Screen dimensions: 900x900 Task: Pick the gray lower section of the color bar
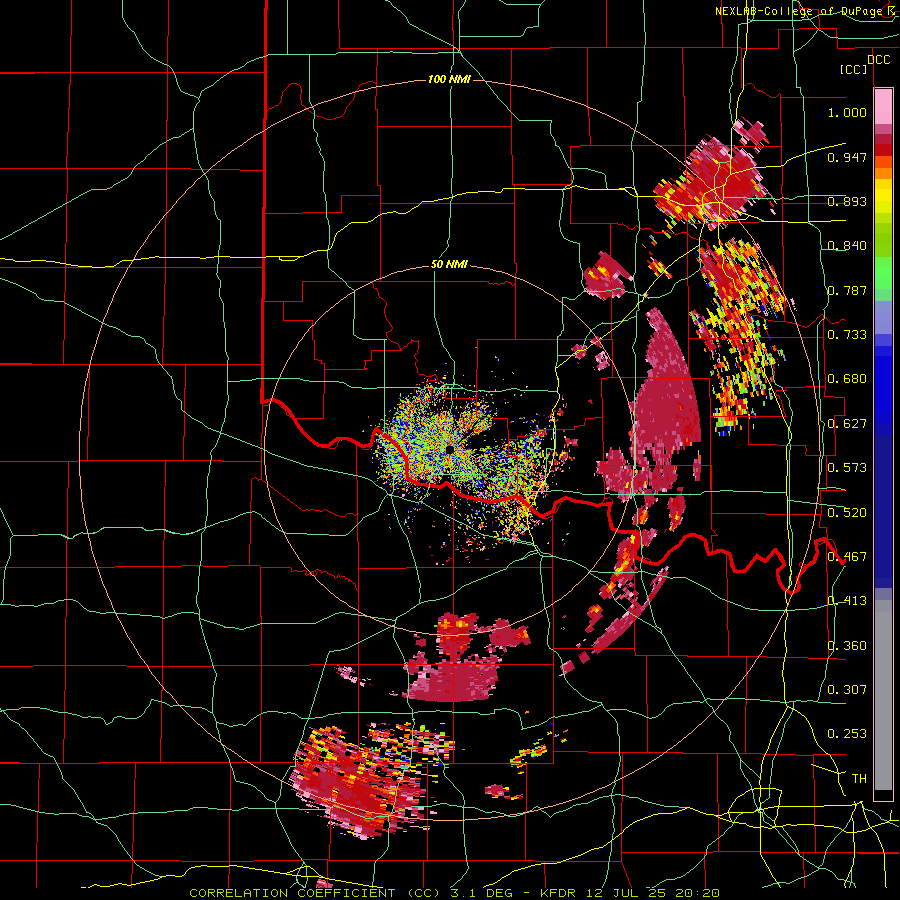click(883, 695)
